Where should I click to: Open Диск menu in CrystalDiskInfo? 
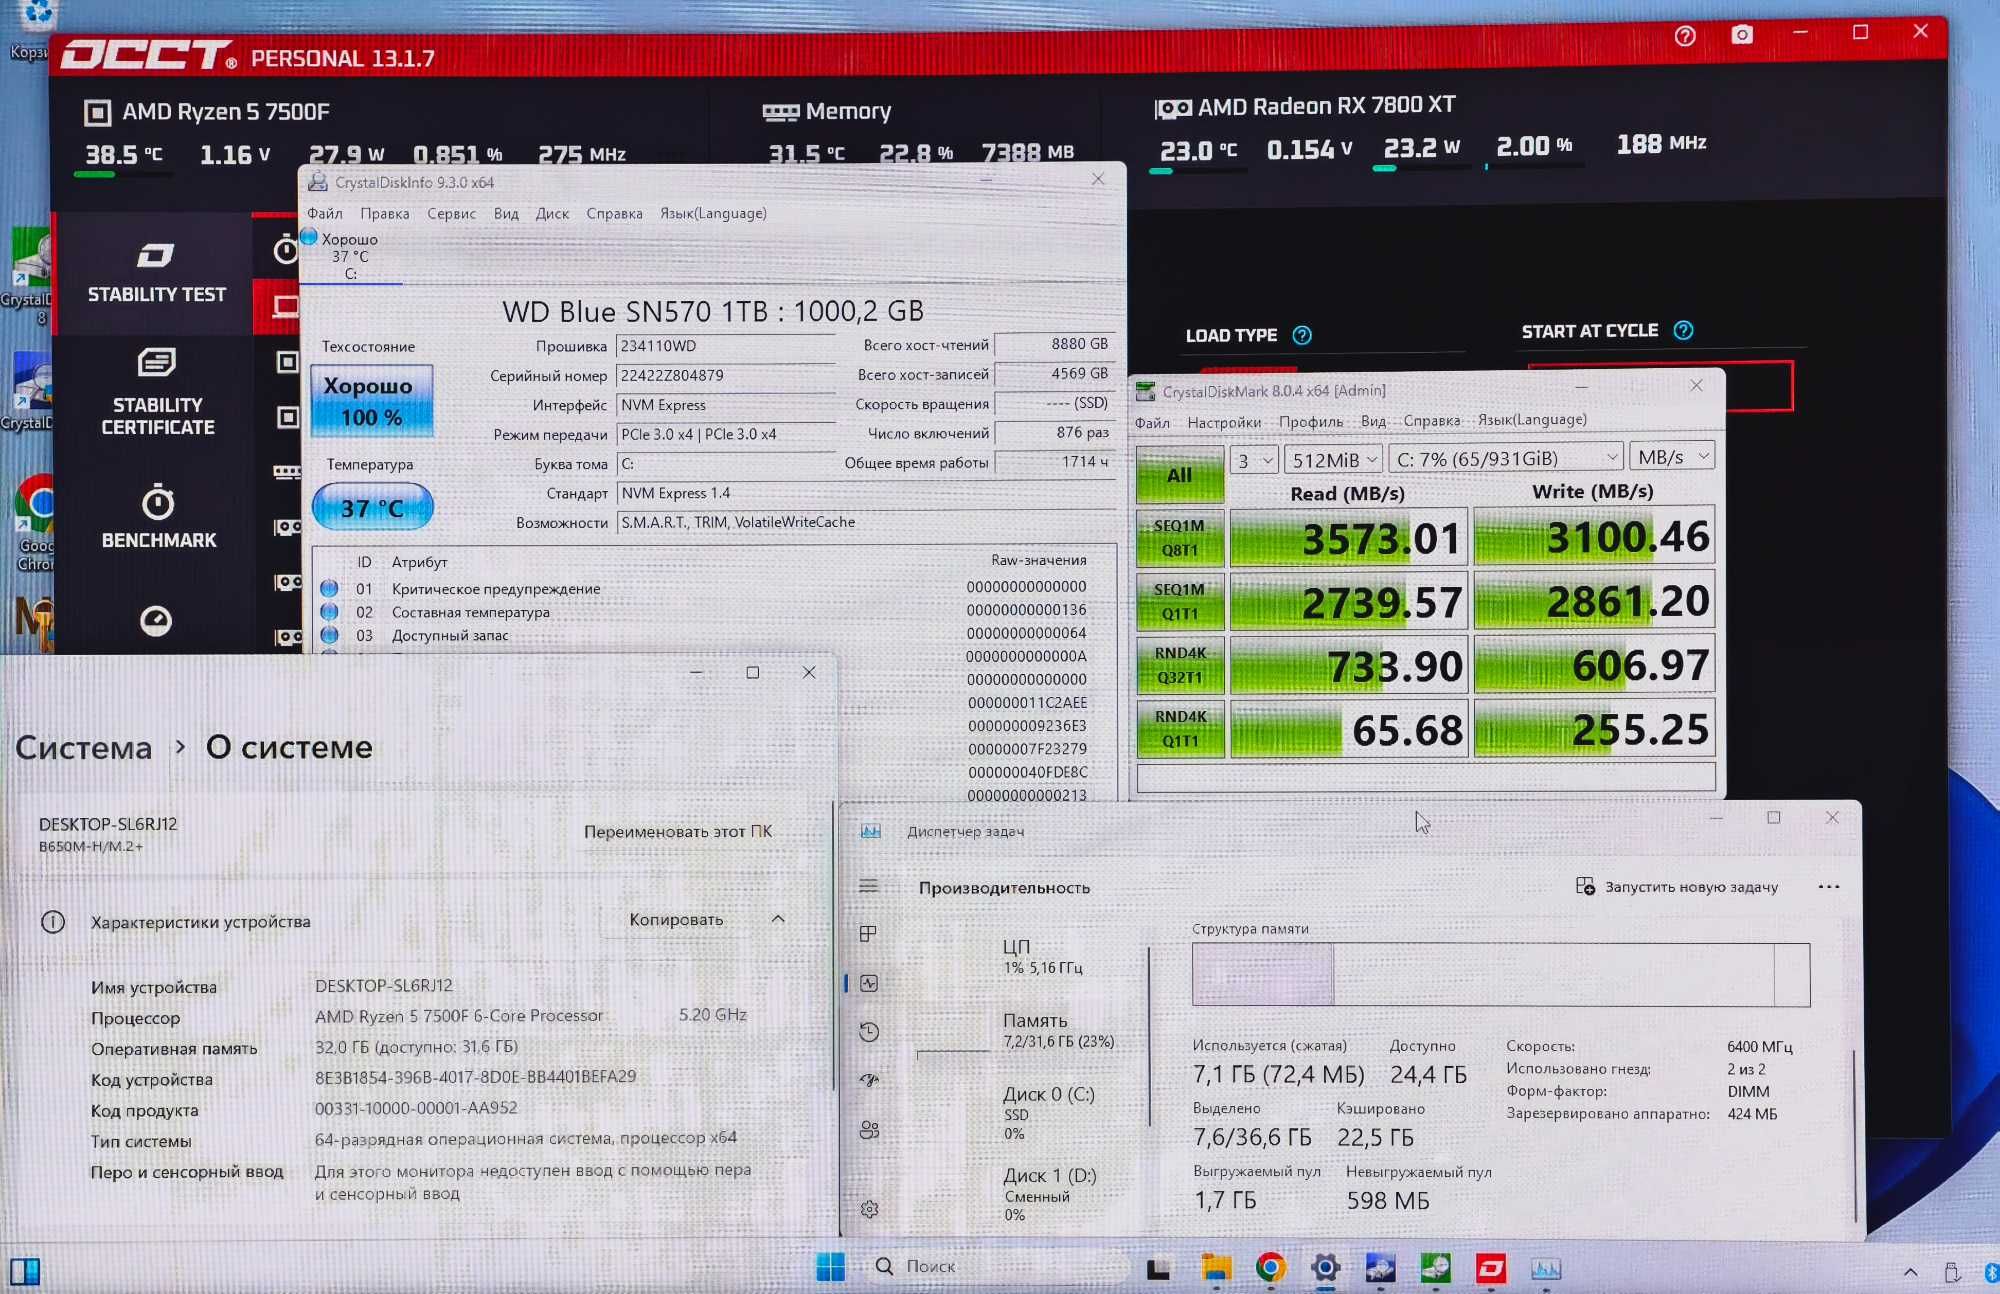(x=552, y=213)
